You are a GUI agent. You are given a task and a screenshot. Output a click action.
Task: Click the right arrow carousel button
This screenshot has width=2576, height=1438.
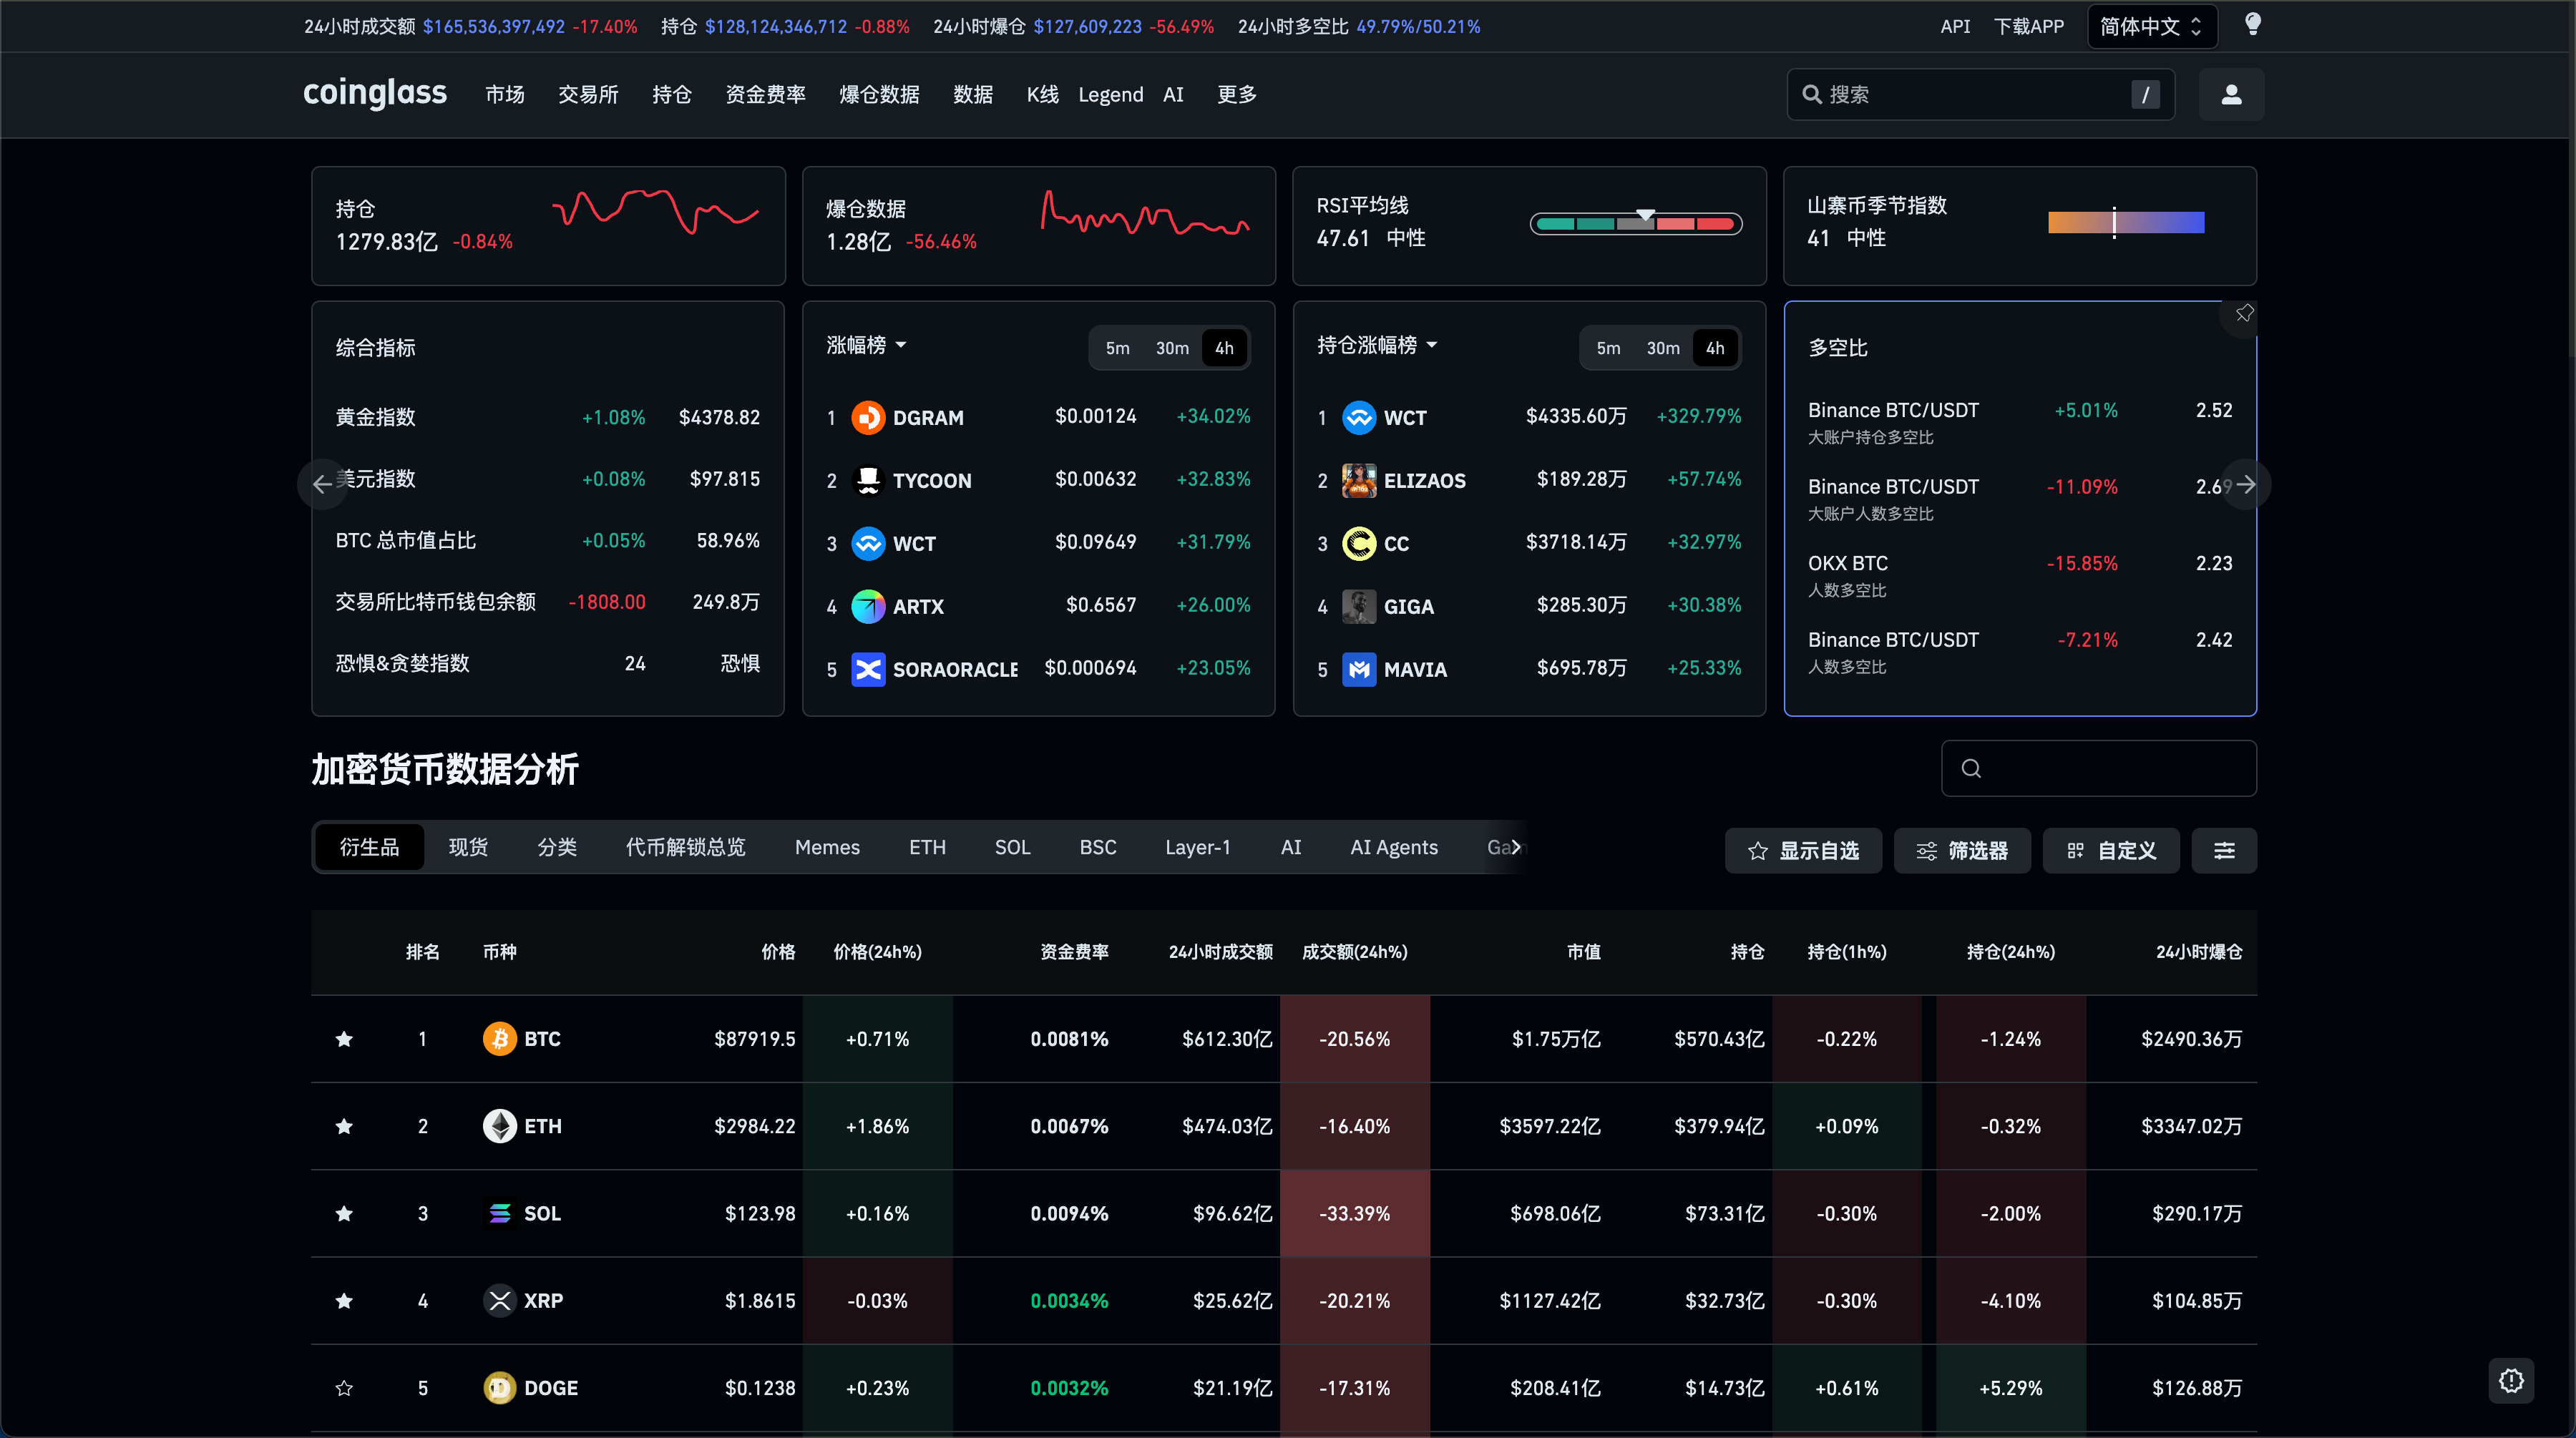[2246, 484]
